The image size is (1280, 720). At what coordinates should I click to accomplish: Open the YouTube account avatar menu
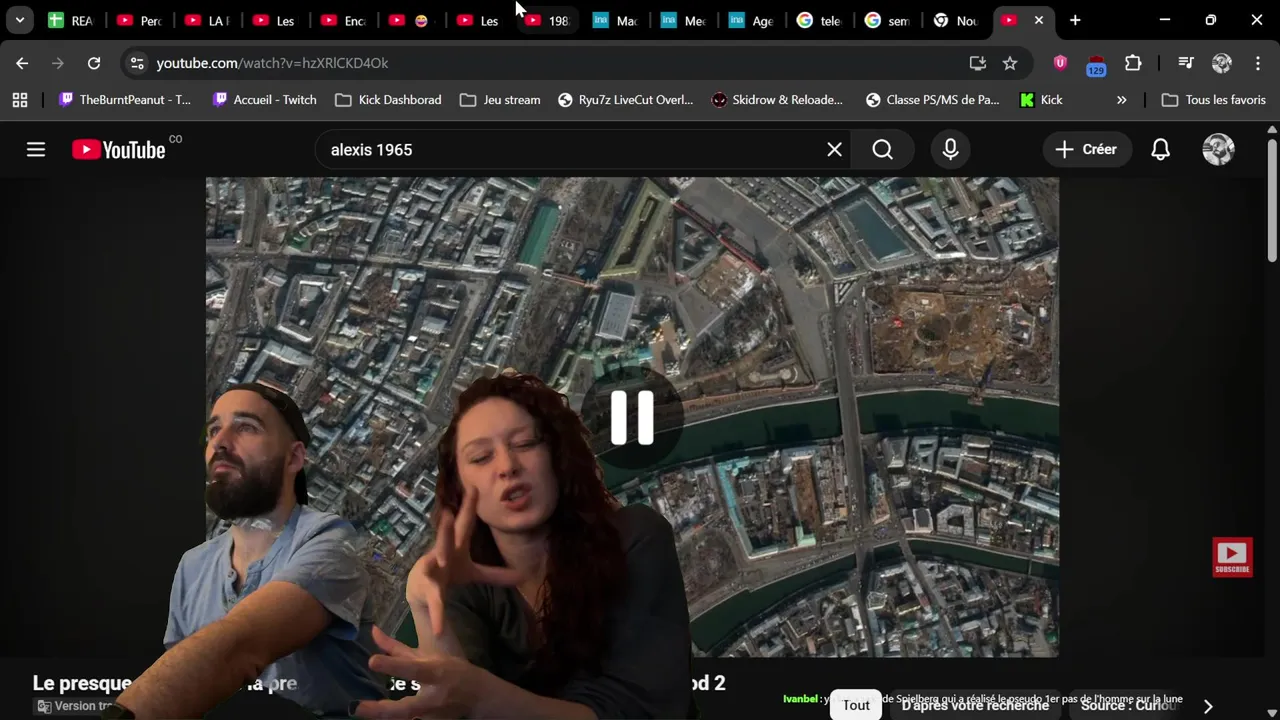pos(1218,150)
